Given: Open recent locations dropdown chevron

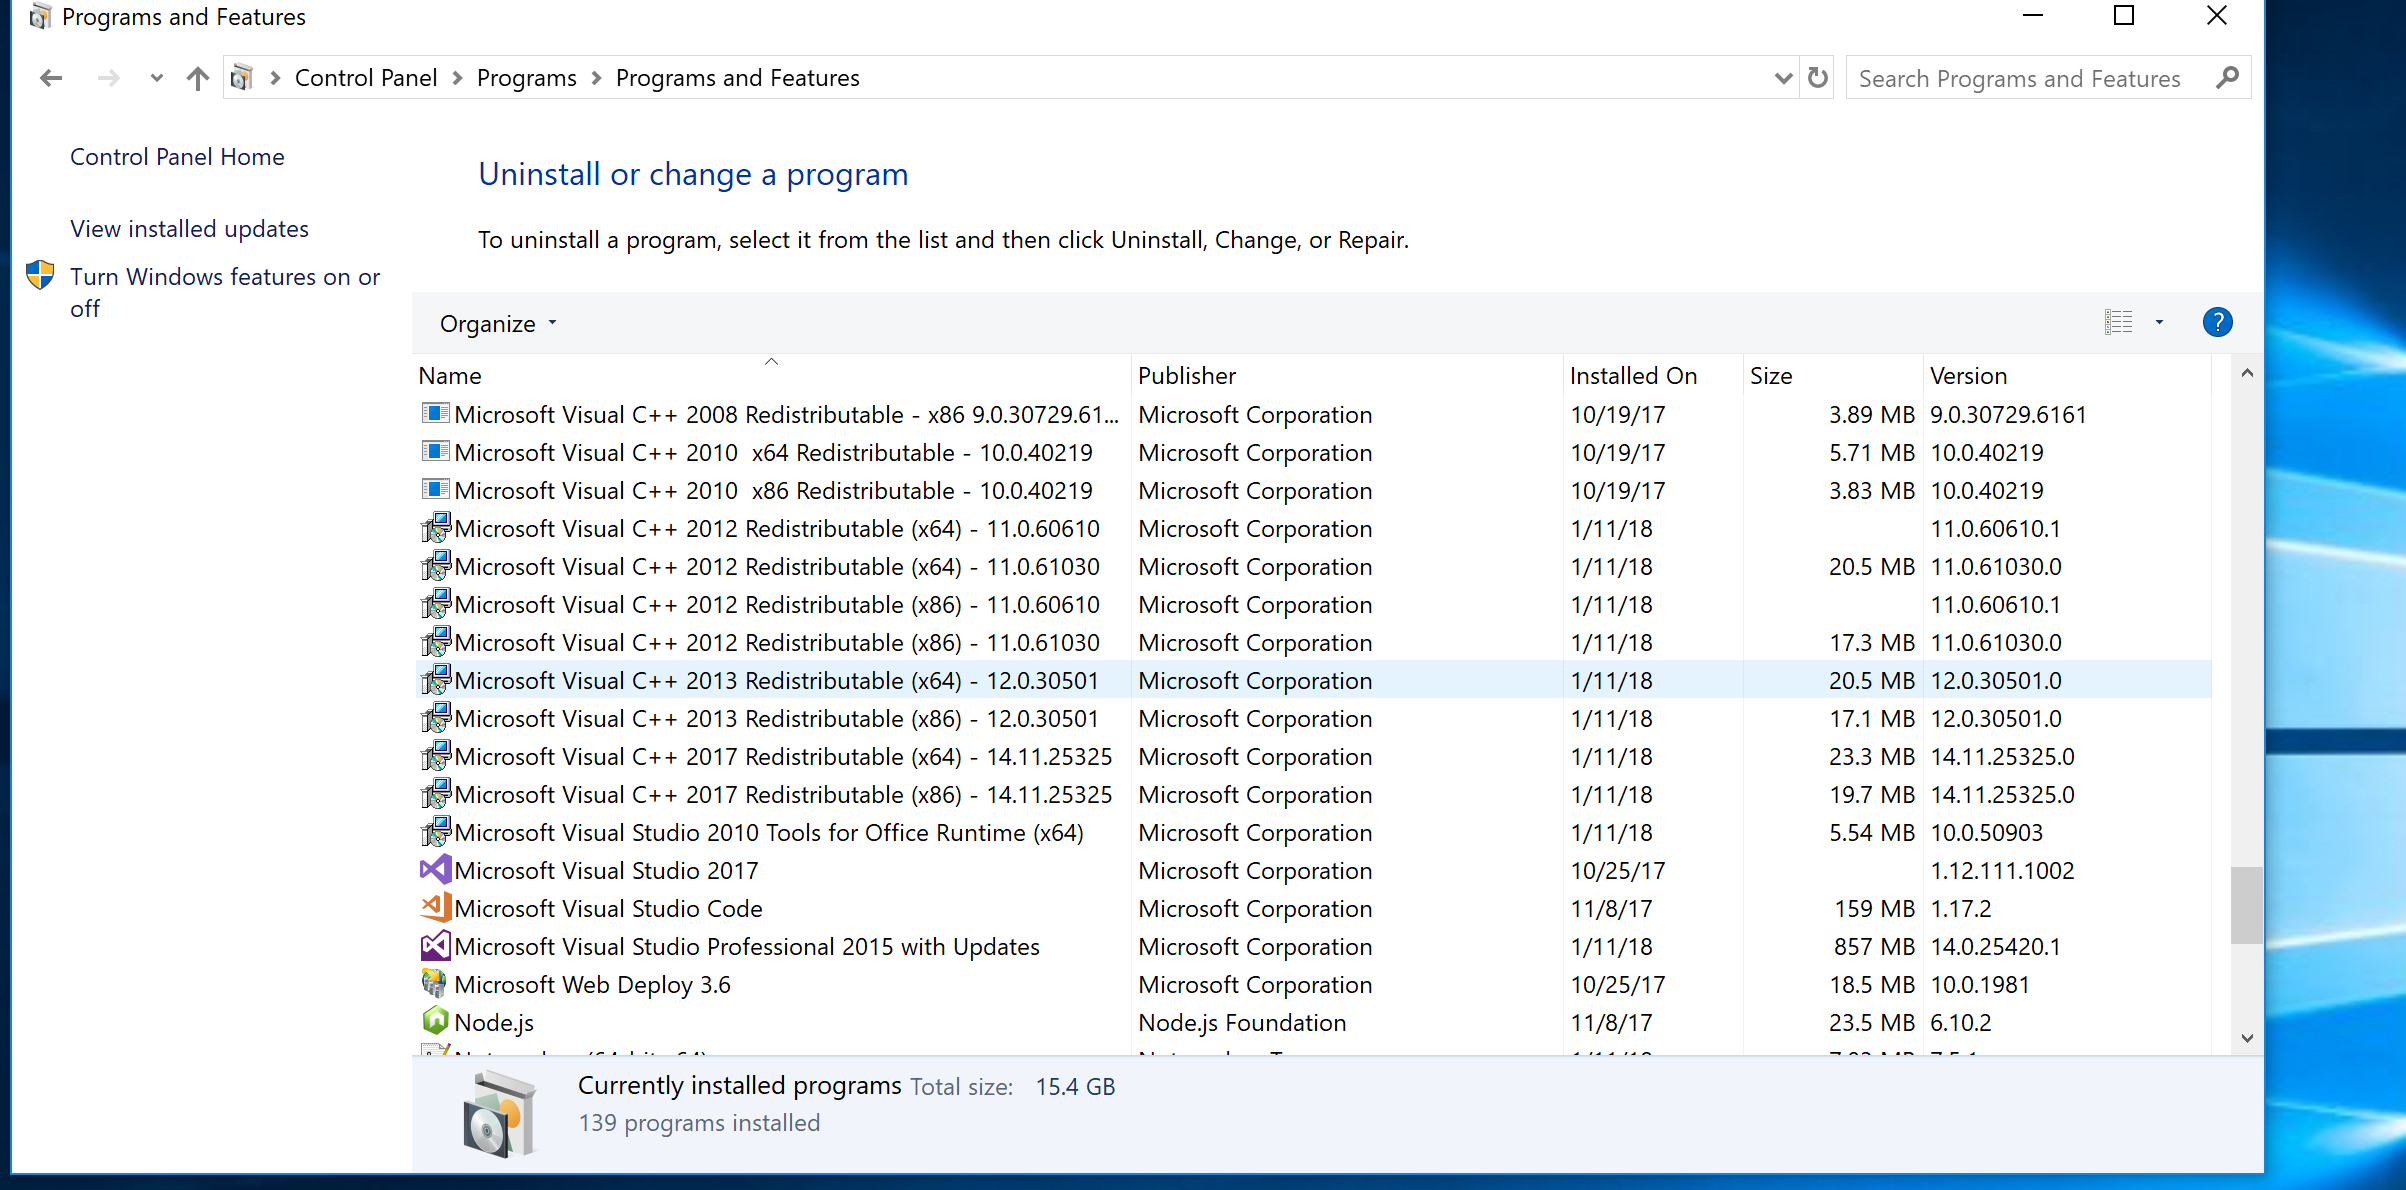Looking at the screenshot, I should pos(156,78).
